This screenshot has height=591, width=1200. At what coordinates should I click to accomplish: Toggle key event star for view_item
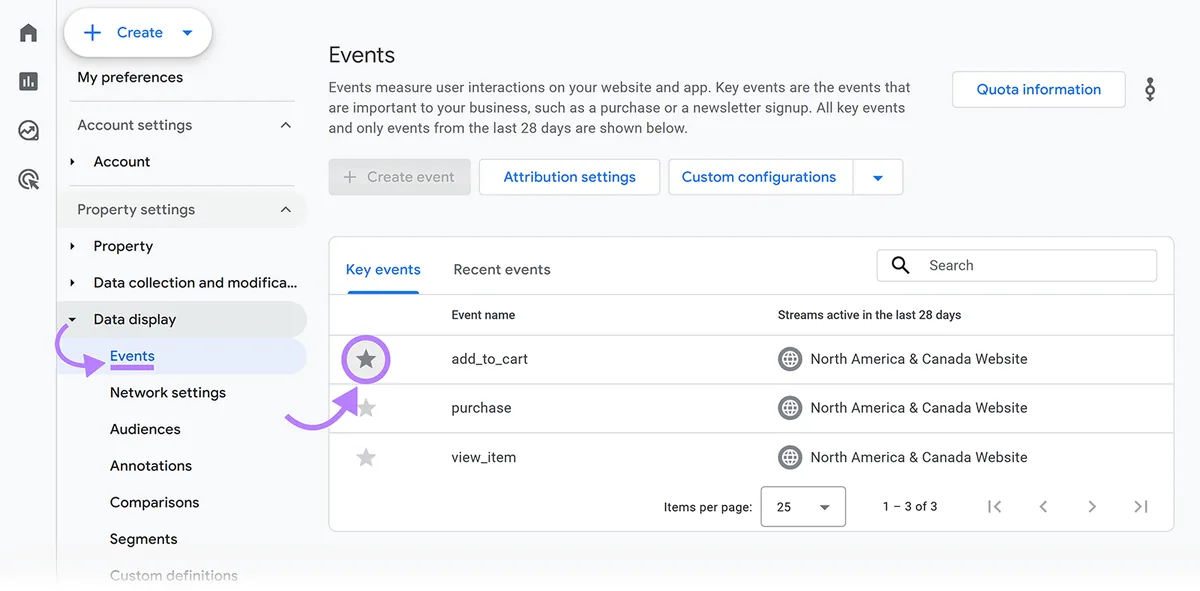tap(366, 457)
